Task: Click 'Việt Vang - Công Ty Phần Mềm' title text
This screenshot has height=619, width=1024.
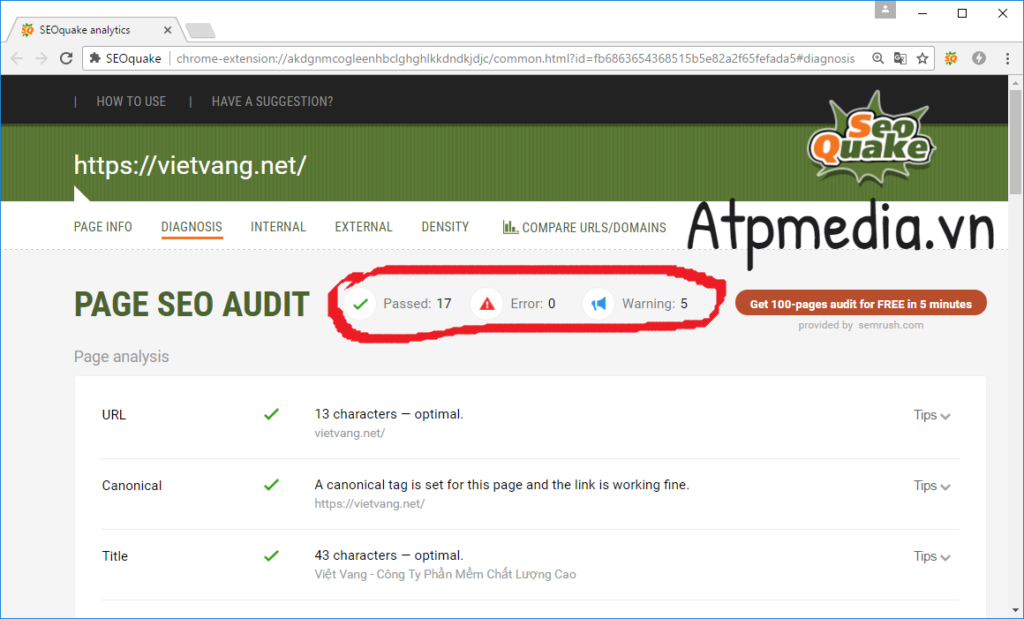Action: (445, 575)
